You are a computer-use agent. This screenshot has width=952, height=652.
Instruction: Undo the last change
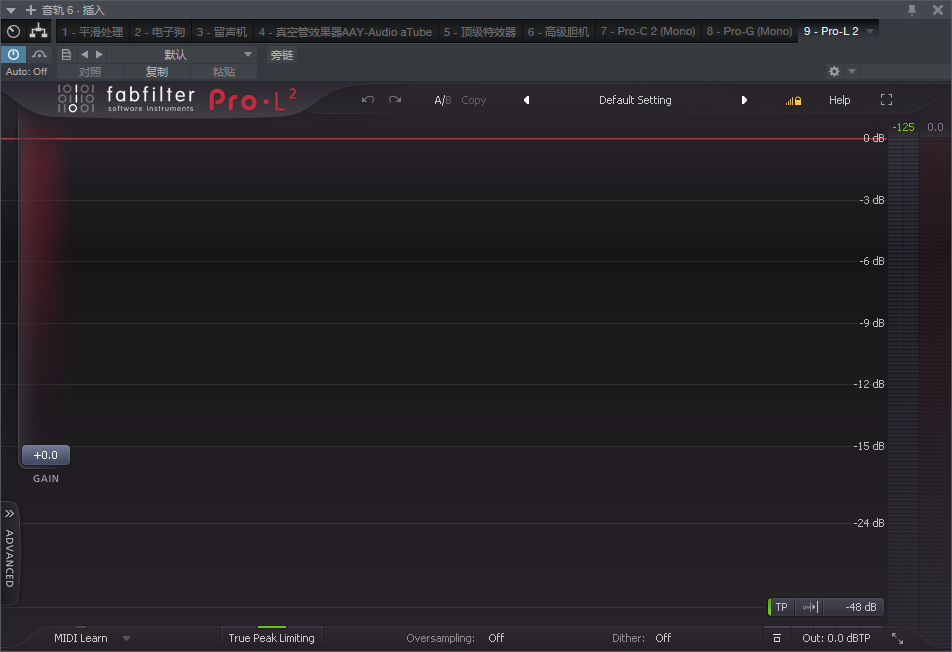tap(368, 100)
